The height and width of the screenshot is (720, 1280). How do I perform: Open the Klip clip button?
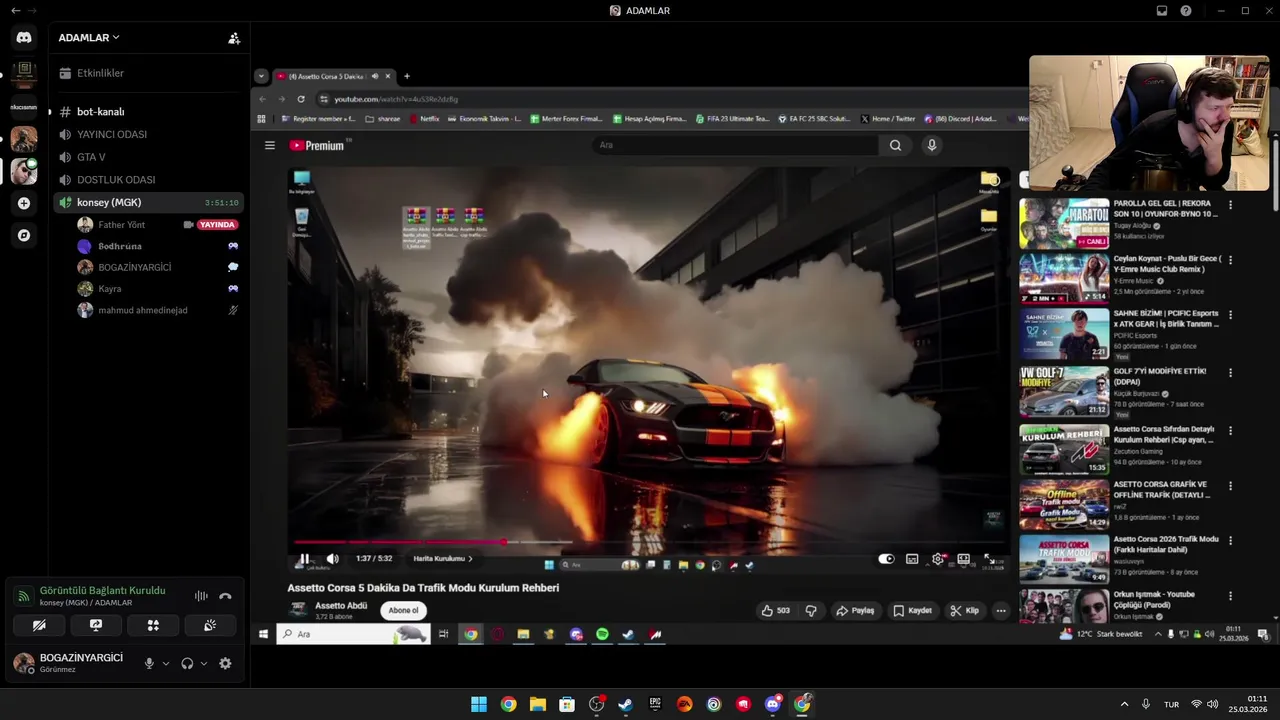pos(965,610)
